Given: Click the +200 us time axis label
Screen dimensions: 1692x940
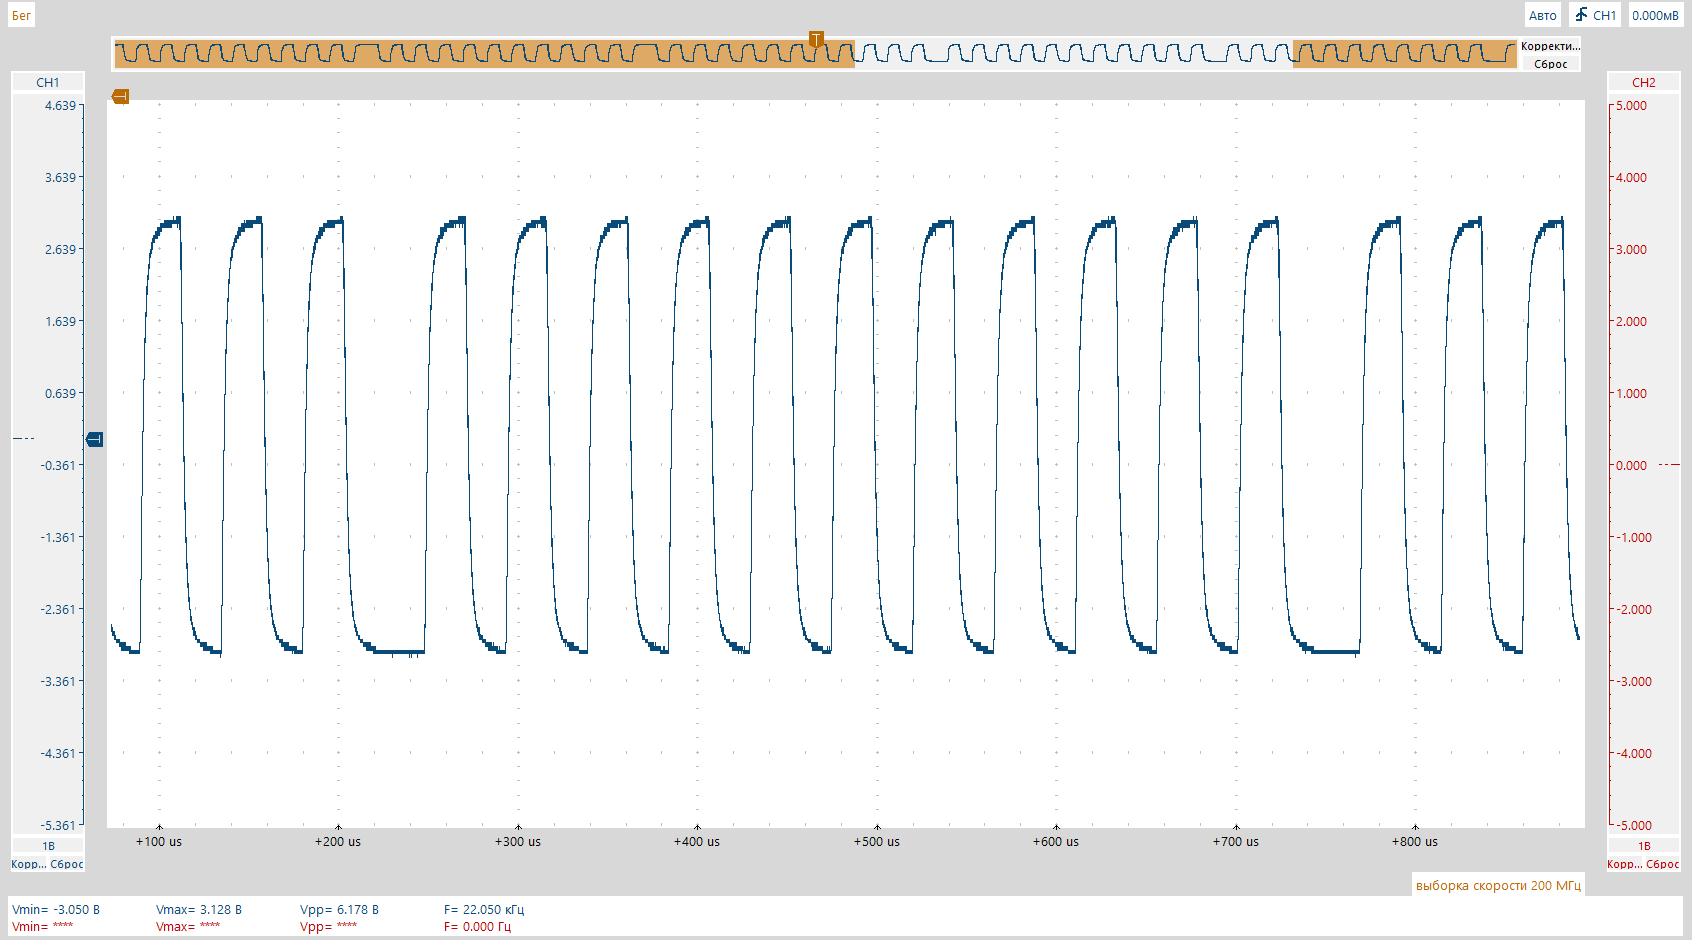Looking at the screenshot, I should [x=338, y=842].
